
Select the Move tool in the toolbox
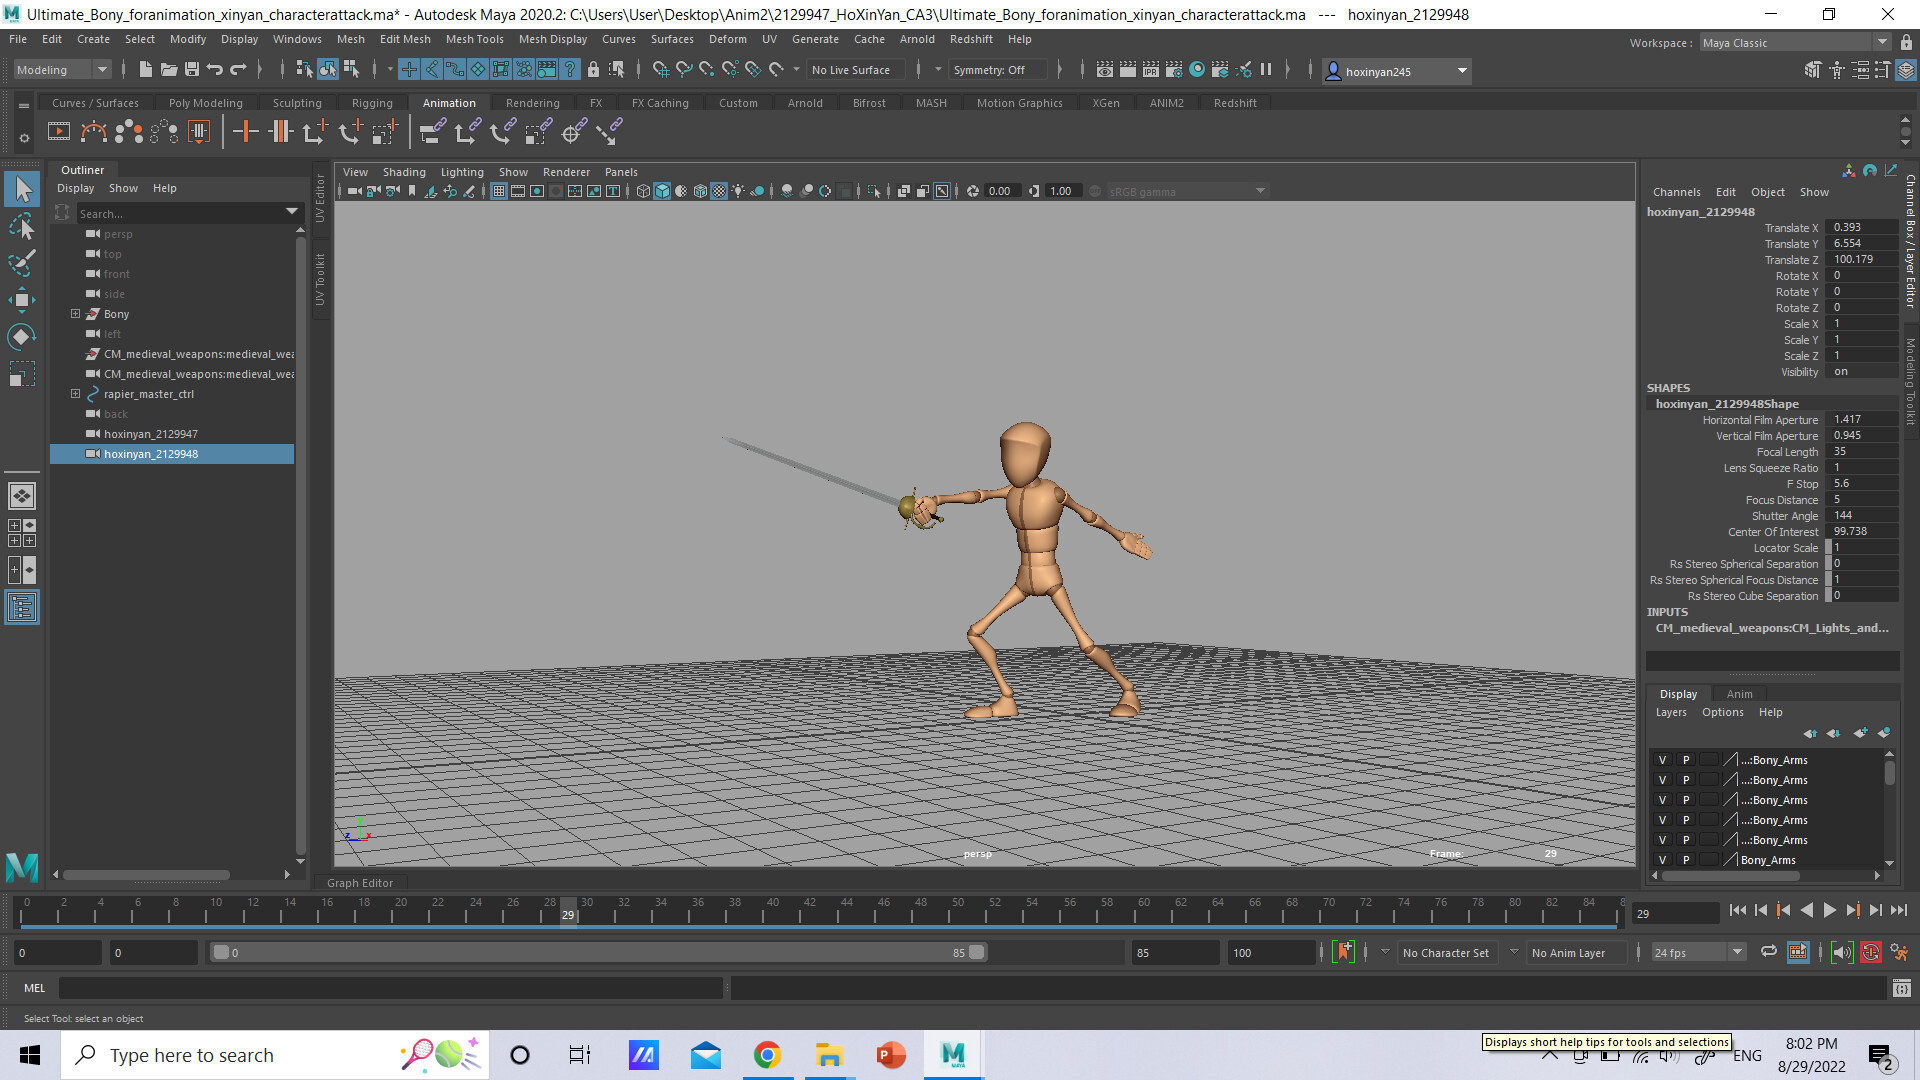click(x=21, y=299)
